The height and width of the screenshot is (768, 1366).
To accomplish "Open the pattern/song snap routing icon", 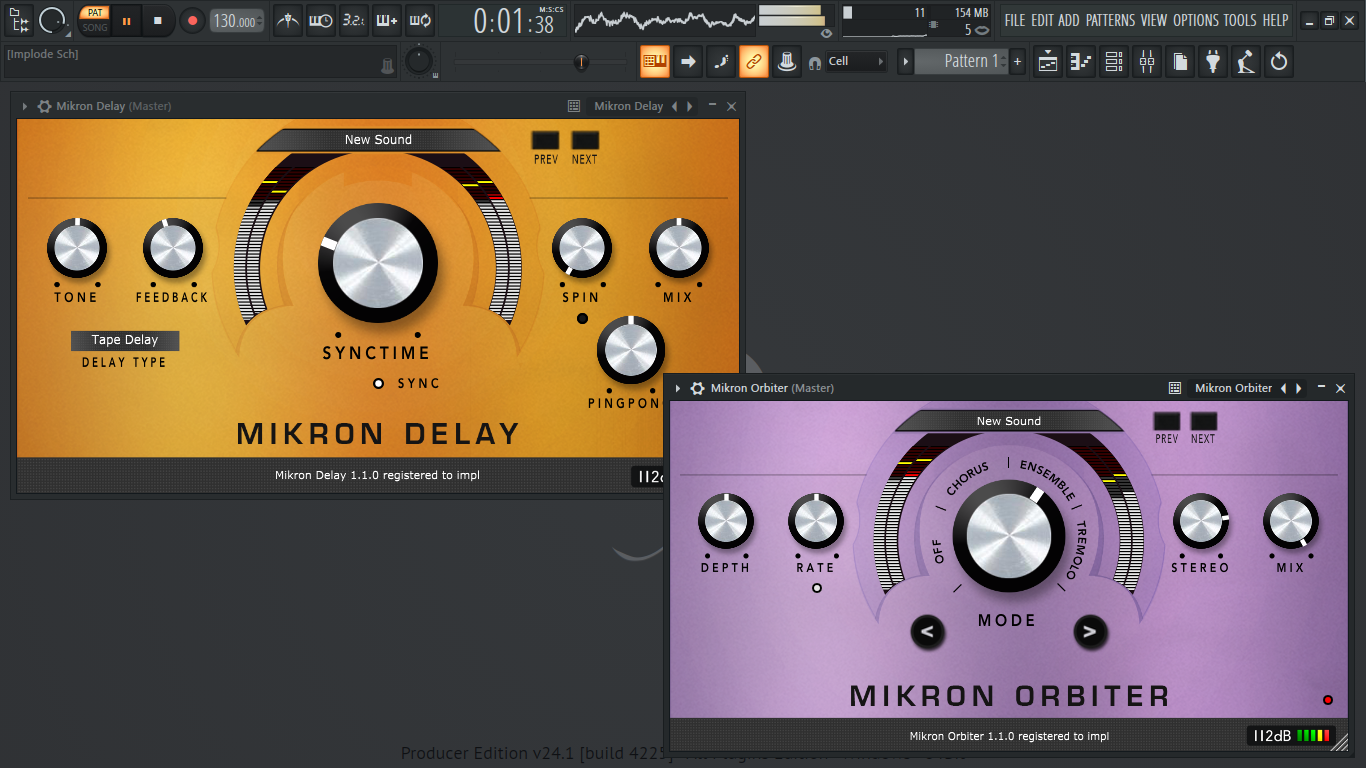I will pos(19,20).
